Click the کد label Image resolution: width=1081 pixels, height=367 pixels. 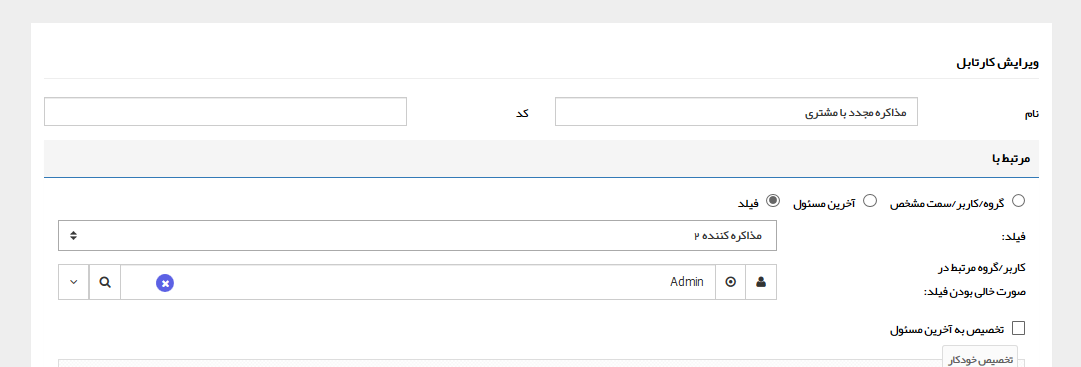click(523, 112)
